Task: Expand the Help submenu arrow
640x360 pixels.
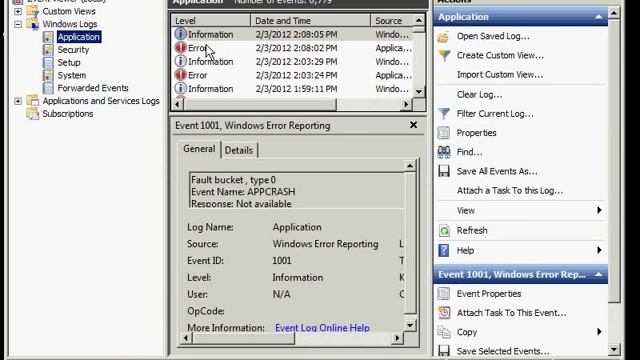Action: coord(599,250)
